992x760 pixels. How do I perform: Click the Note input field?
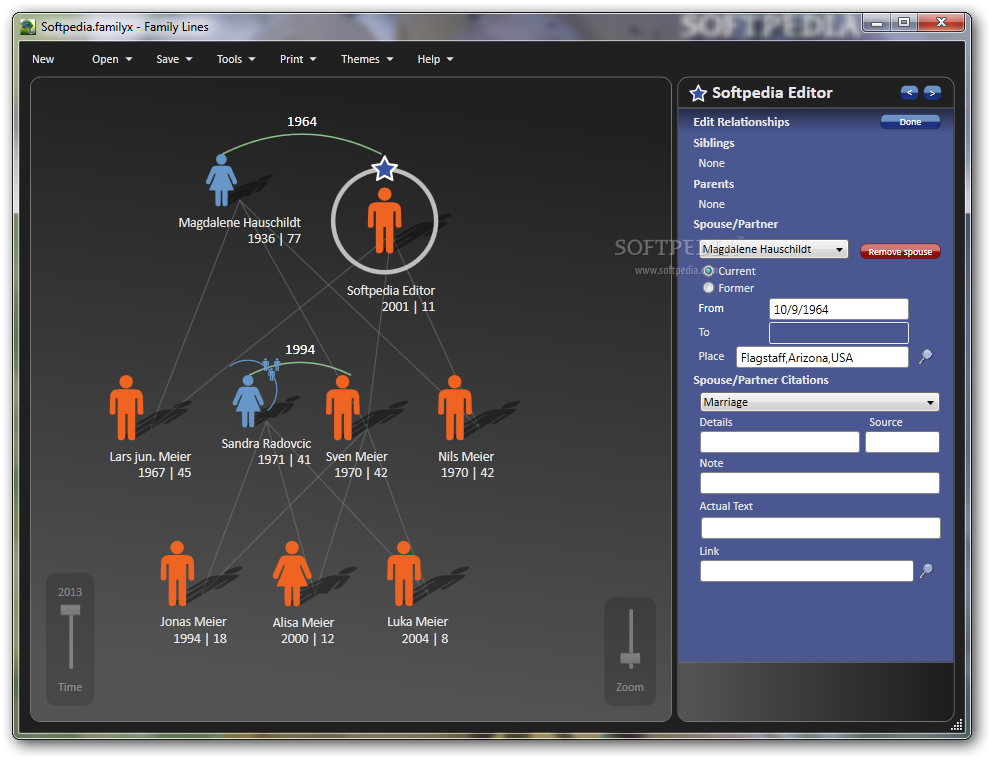tap(820, 483)
